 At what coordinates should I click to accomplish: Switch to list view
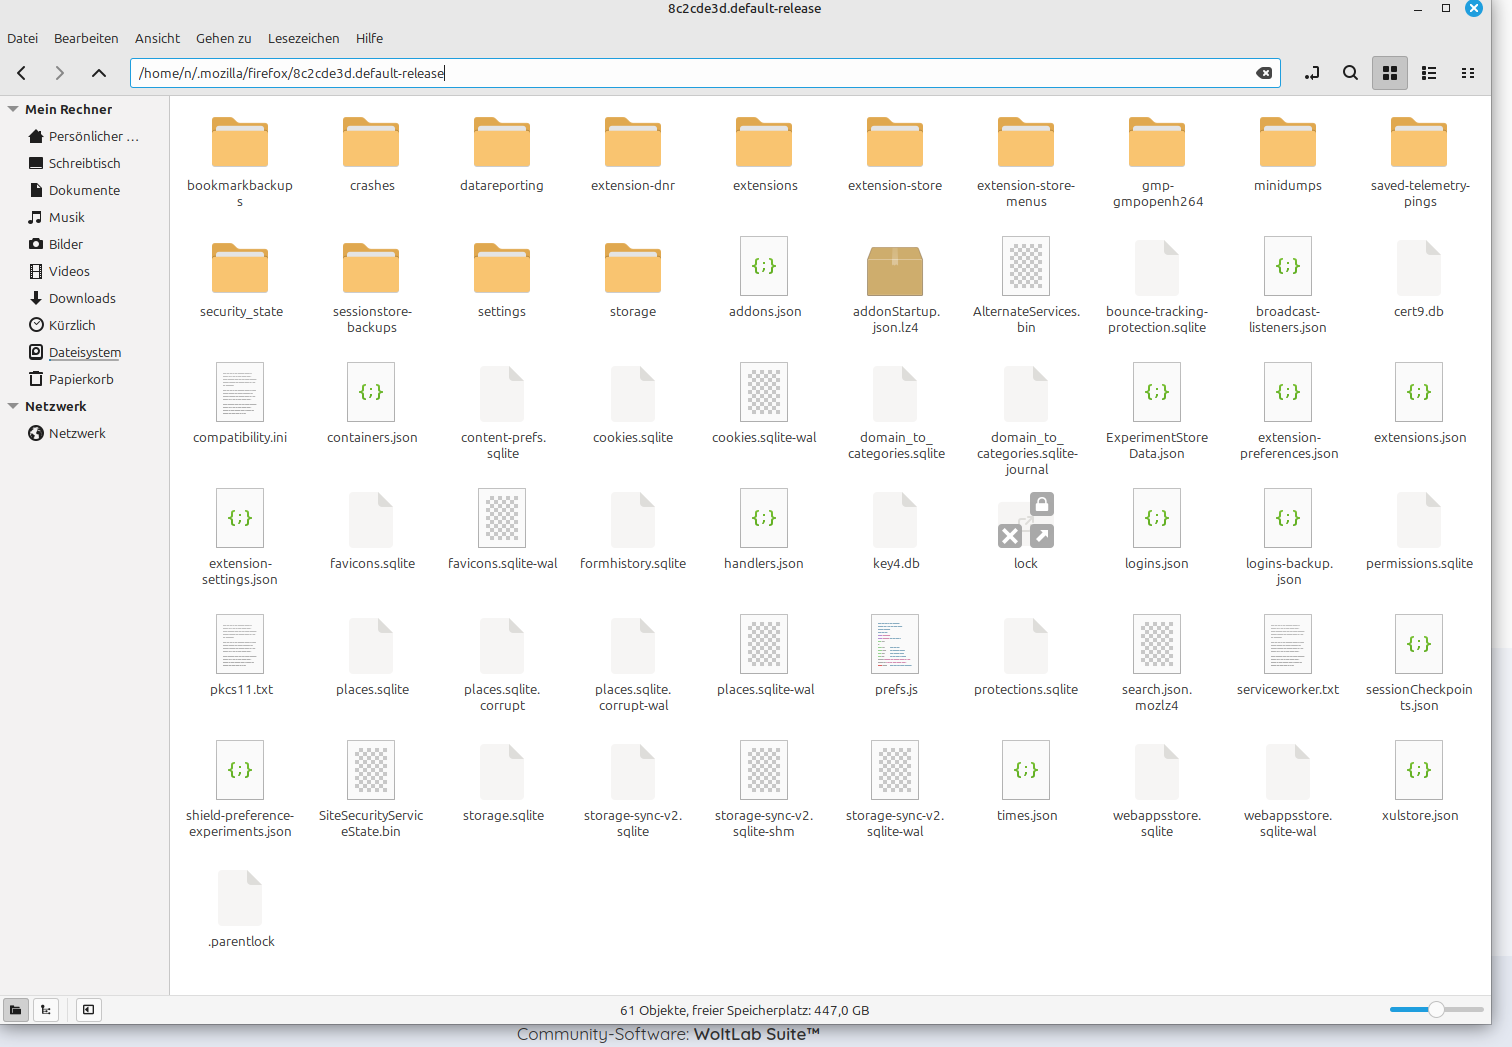1429,73
